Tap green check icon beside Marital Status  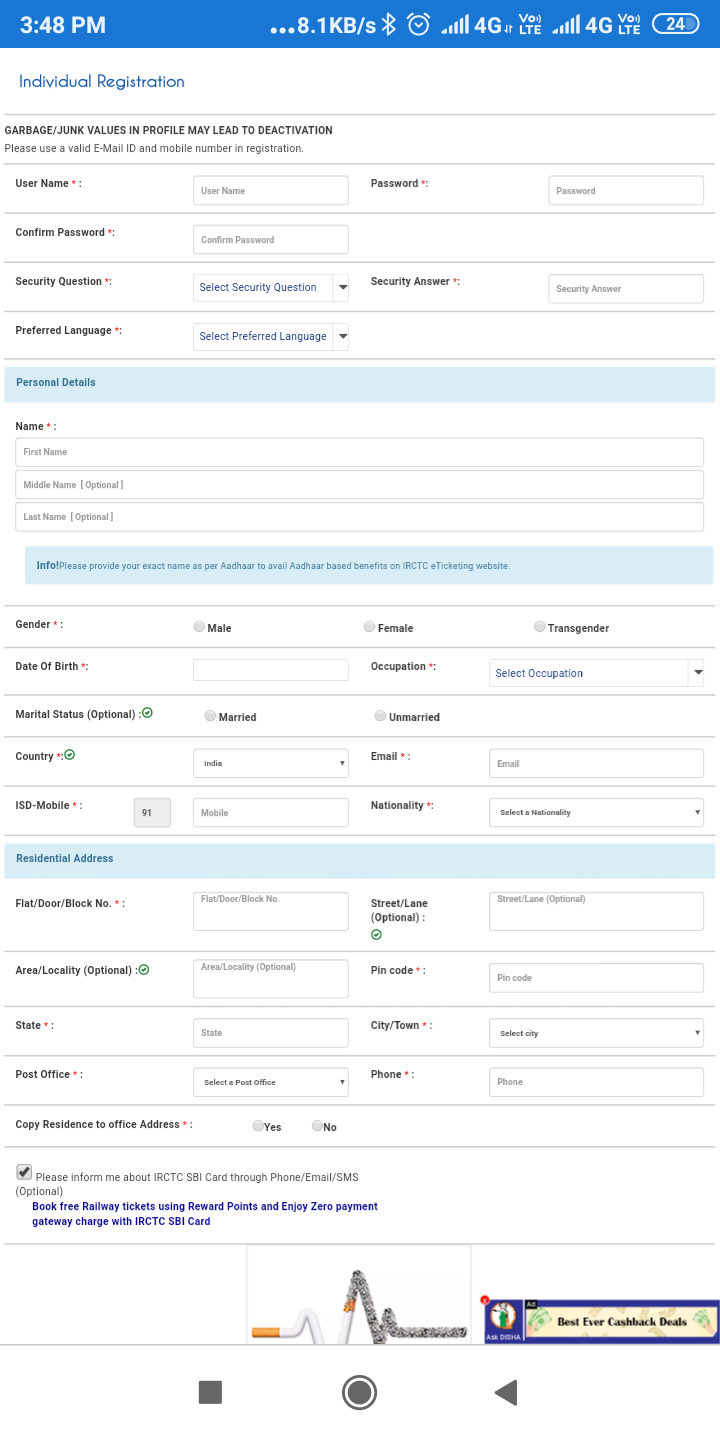tap(147, 713)
